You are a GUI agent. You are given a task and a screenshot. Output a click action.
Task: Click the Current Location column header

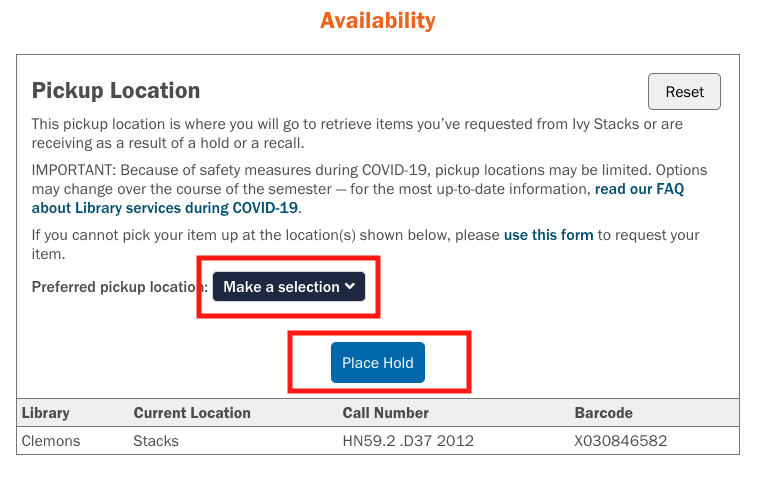[x=192, y=413]
